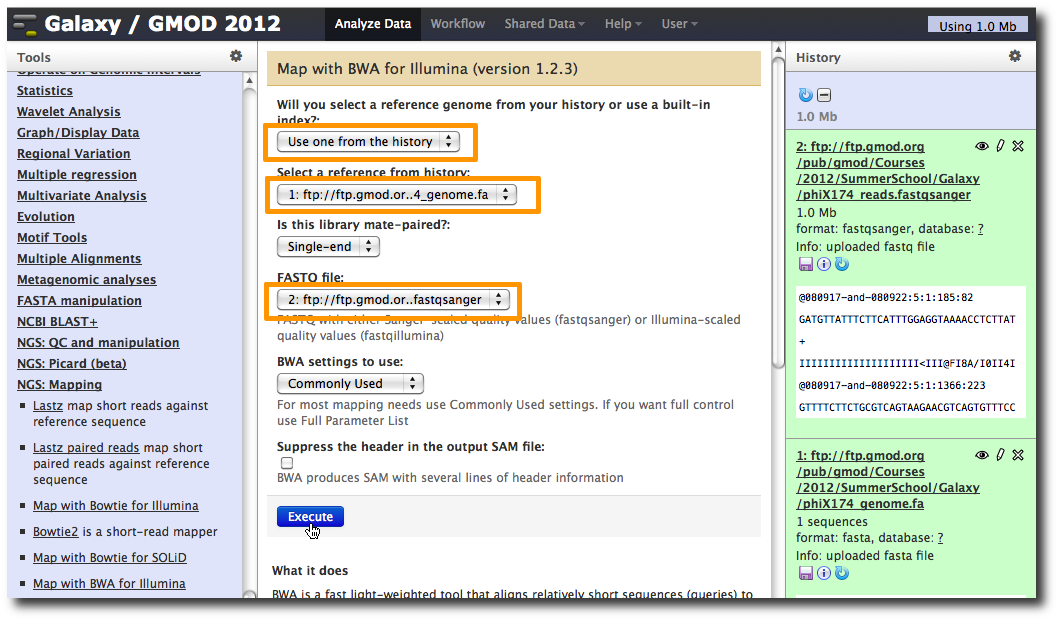
Task: Open the Map with Bowtie for SOLiD tool
Action: (x=109, y=557)
